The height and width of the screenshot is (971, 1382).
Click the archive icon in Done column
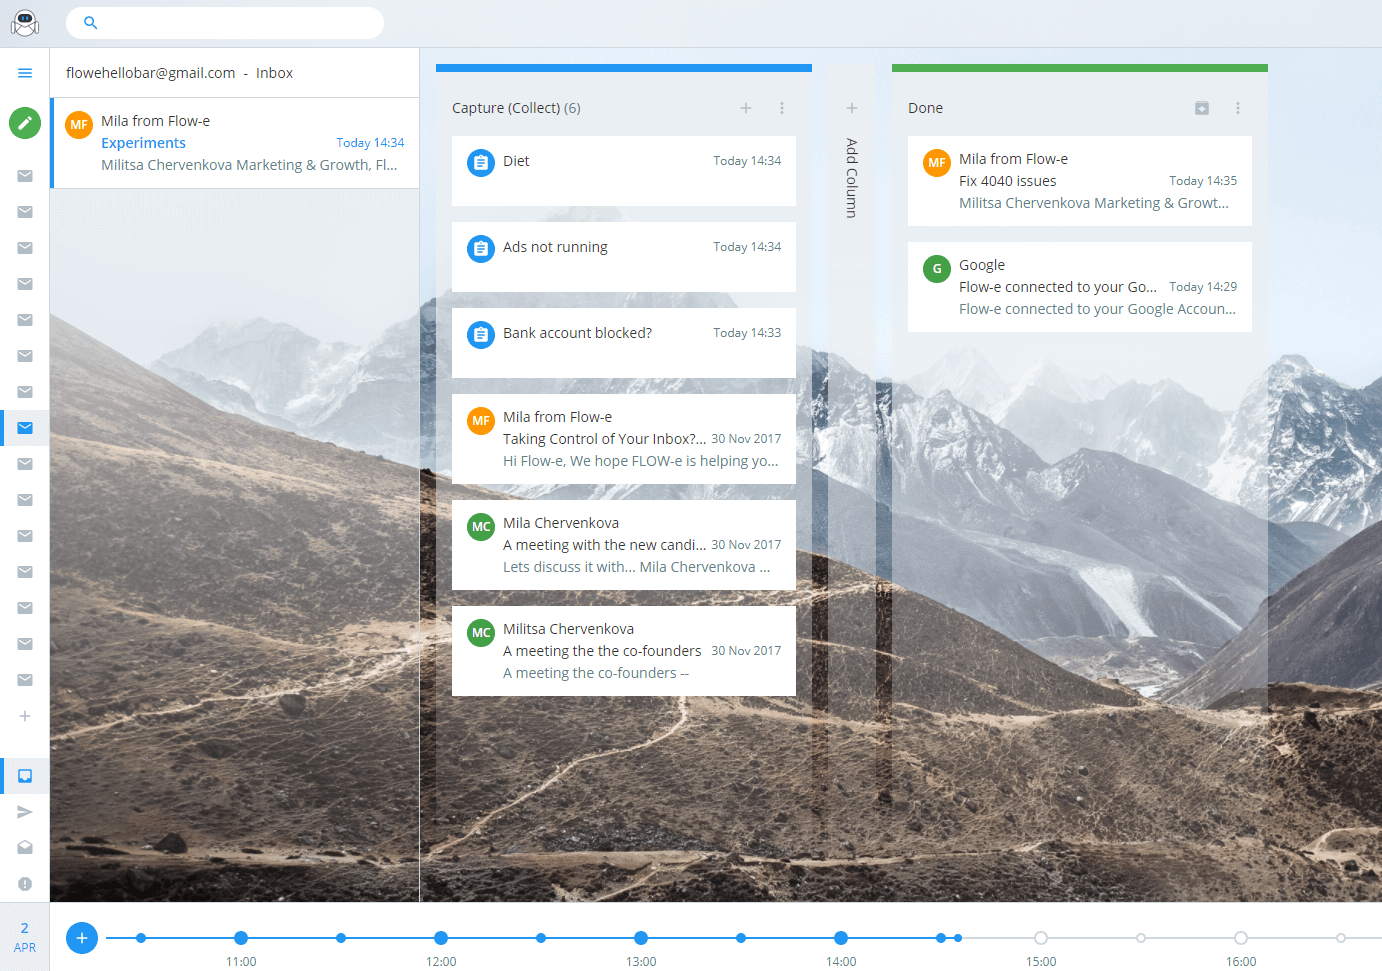coord(1201,108)
